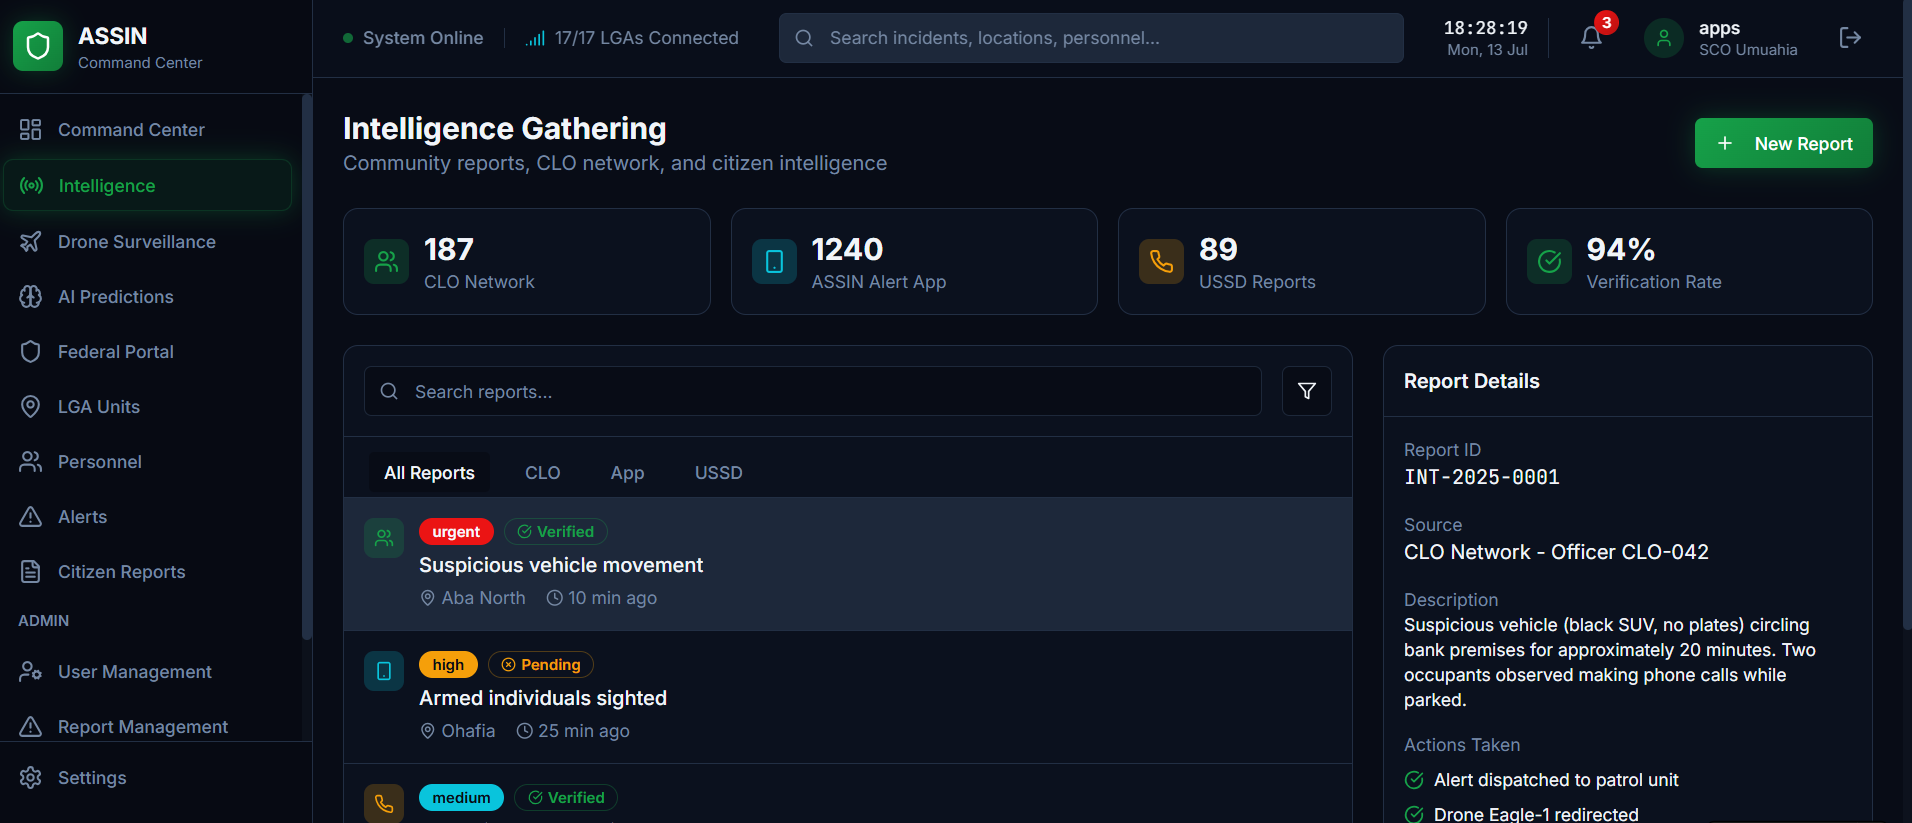1912x823 pixels.
Task: Click the 1240 ASSIN Alert App card
Action: tap(914, 262)
